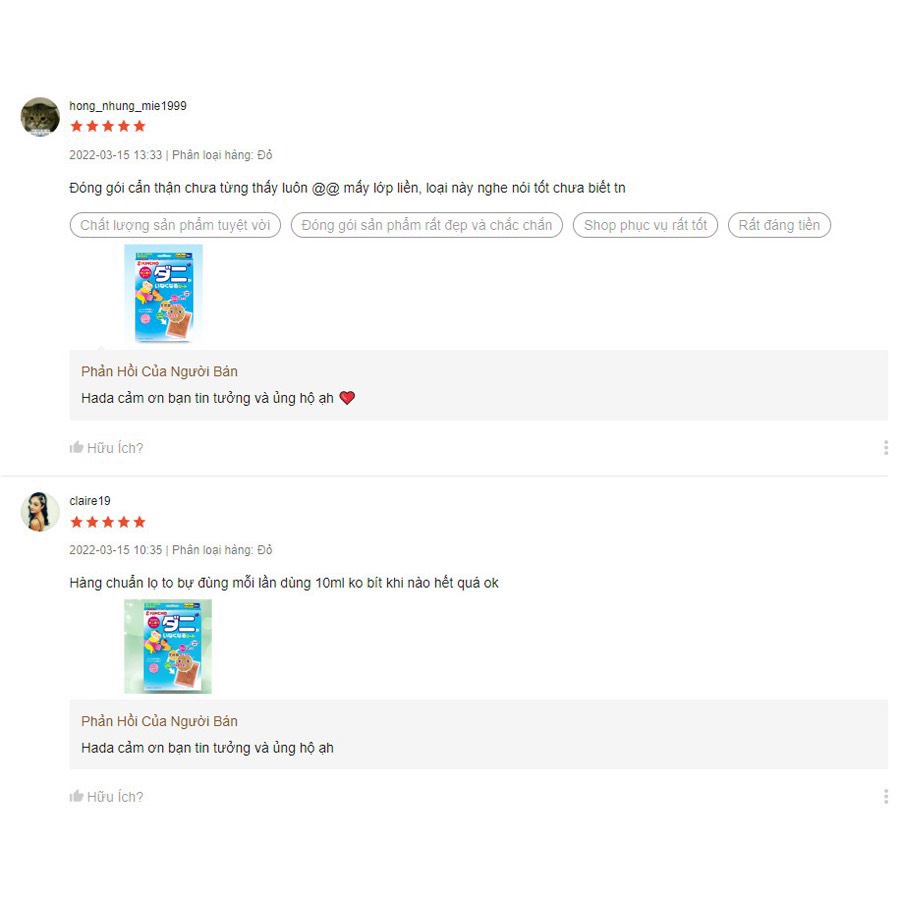
Task: Open three-dot menu of claire19's review
Action: pyautogui.click(x=886, y=797)
